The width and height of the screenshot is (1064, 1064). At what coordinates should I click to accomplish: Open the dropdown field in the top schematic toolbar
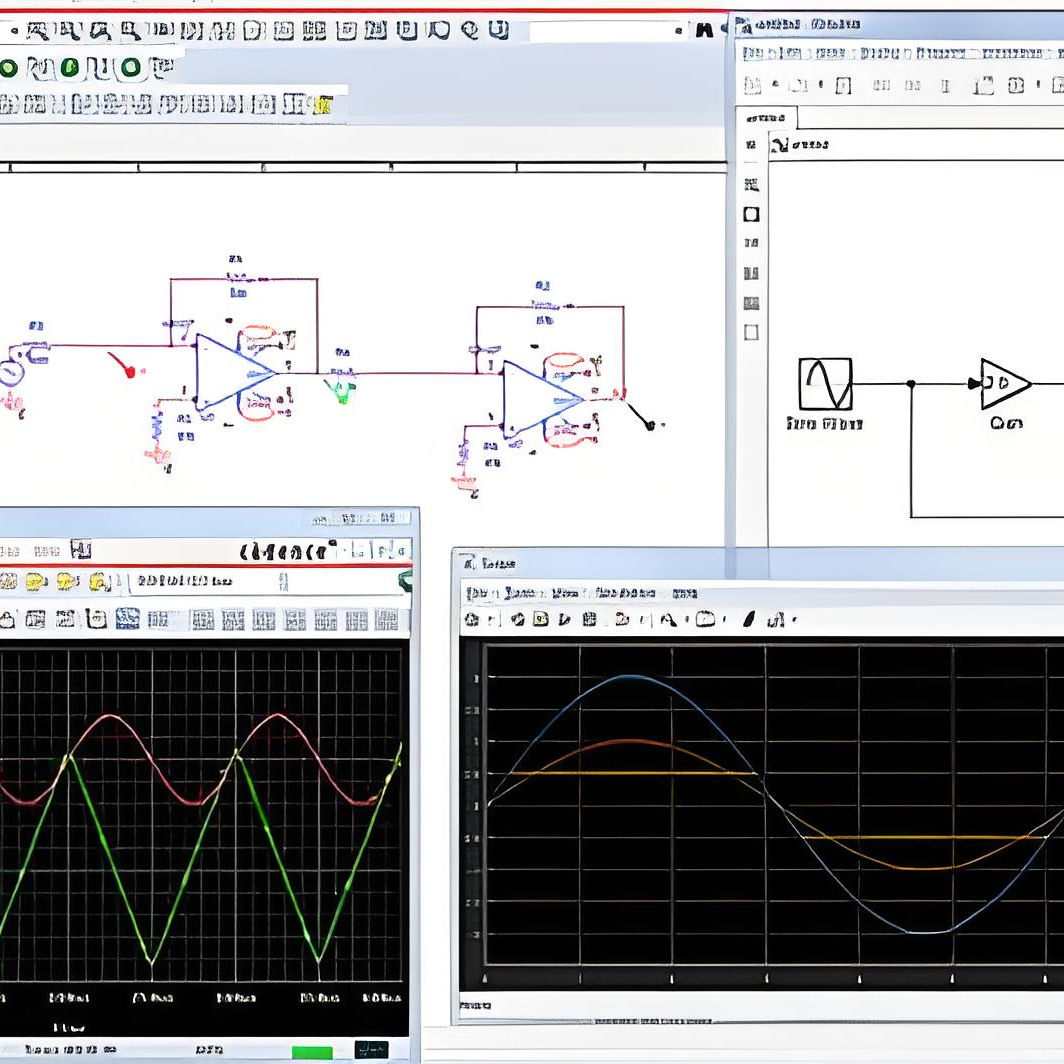606,31
